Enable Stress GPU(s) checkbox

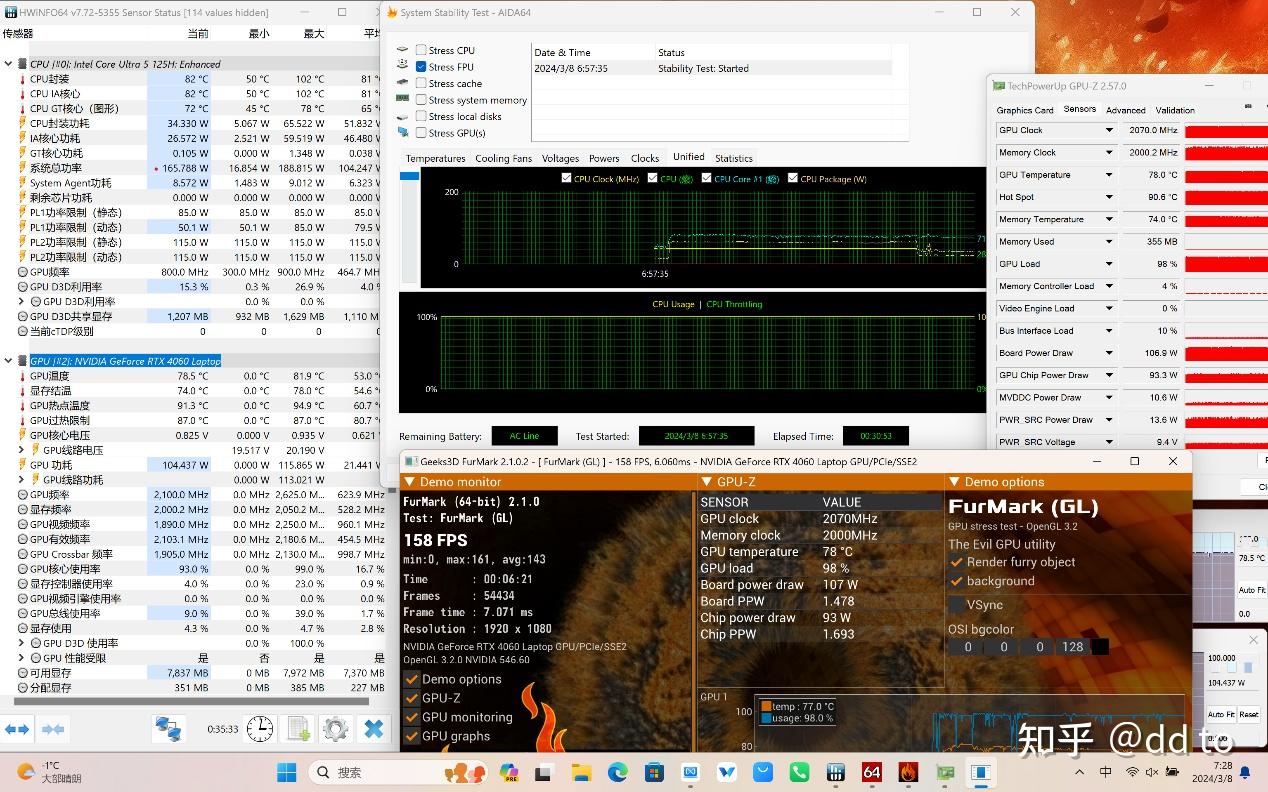[x=421, y=133]
